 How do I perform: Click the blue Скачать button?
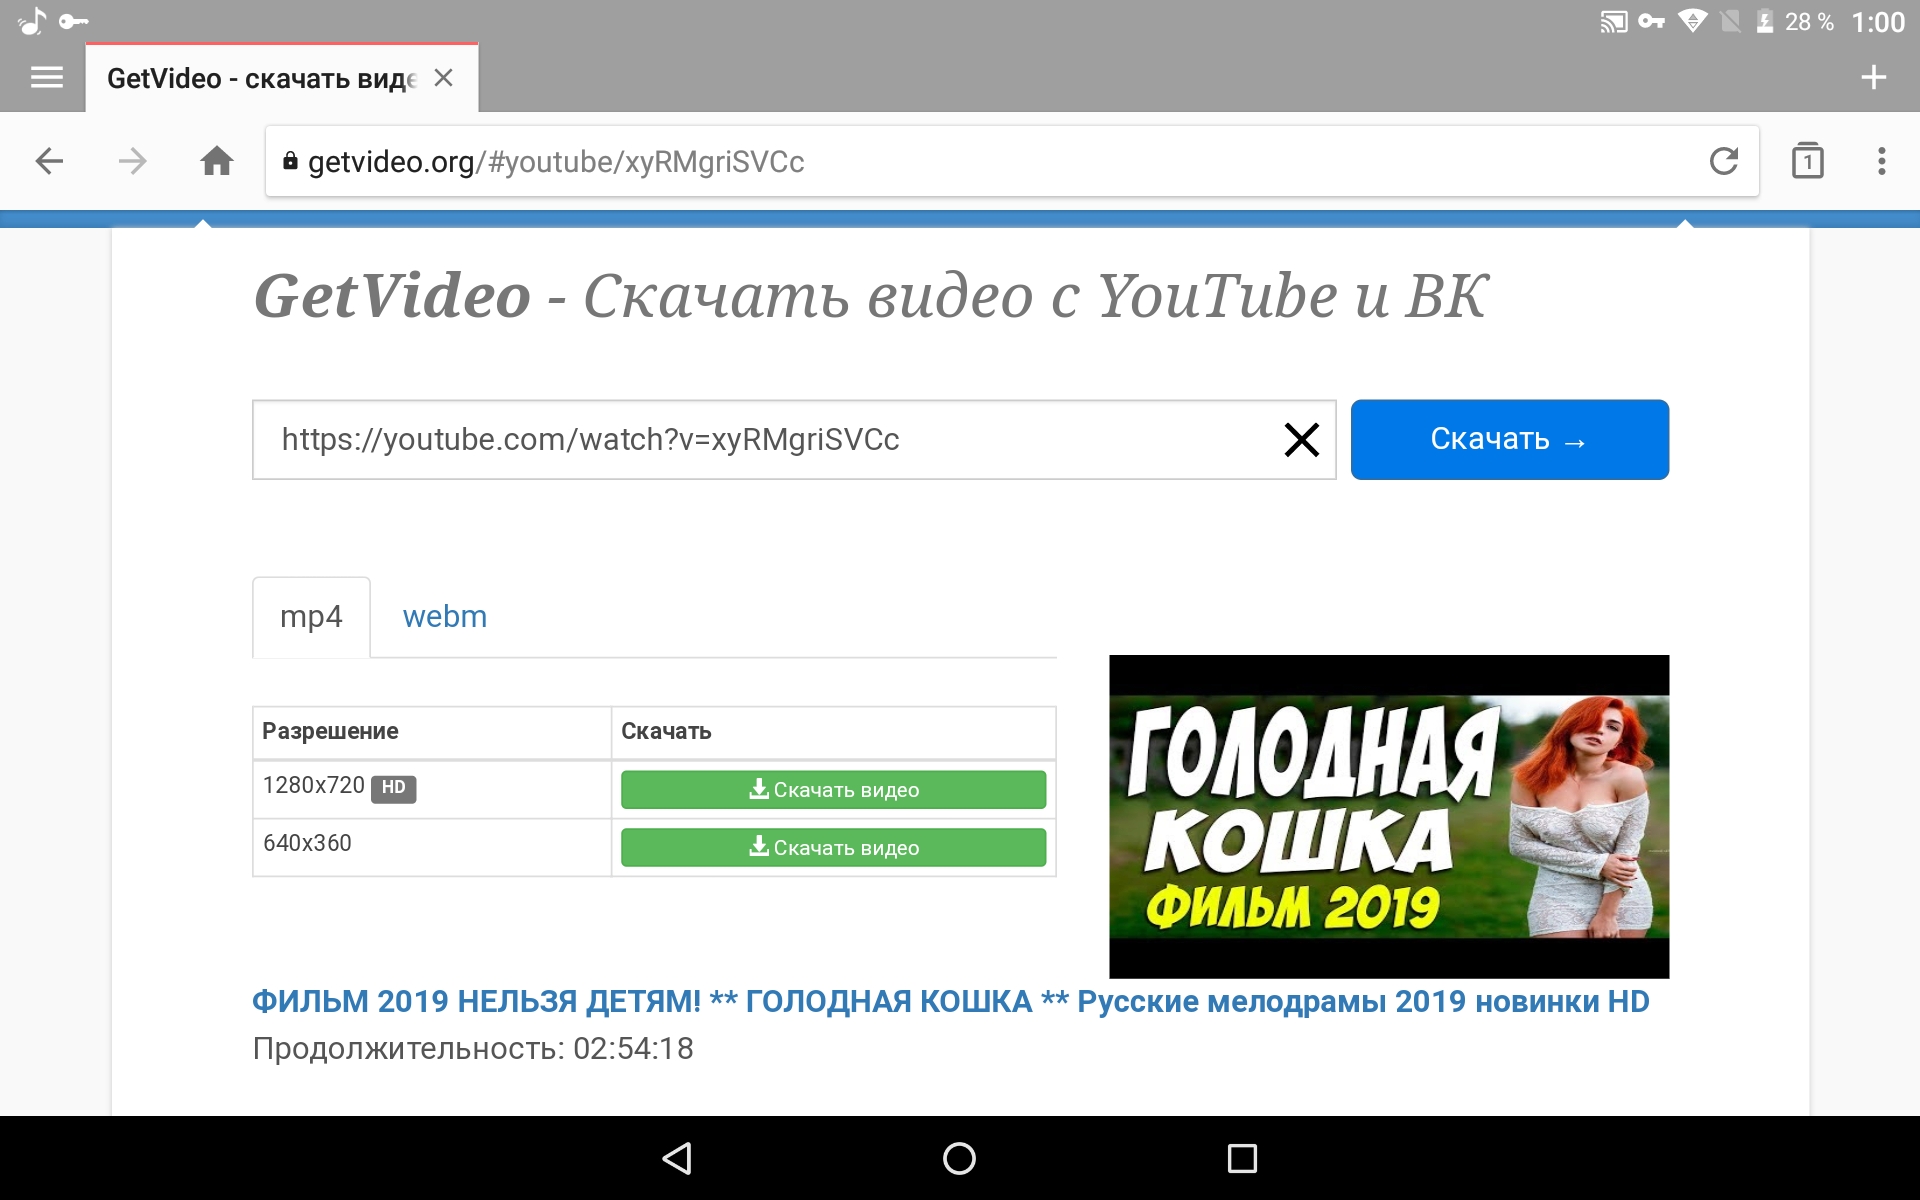pyautogui.click(x=1509, y=439)
